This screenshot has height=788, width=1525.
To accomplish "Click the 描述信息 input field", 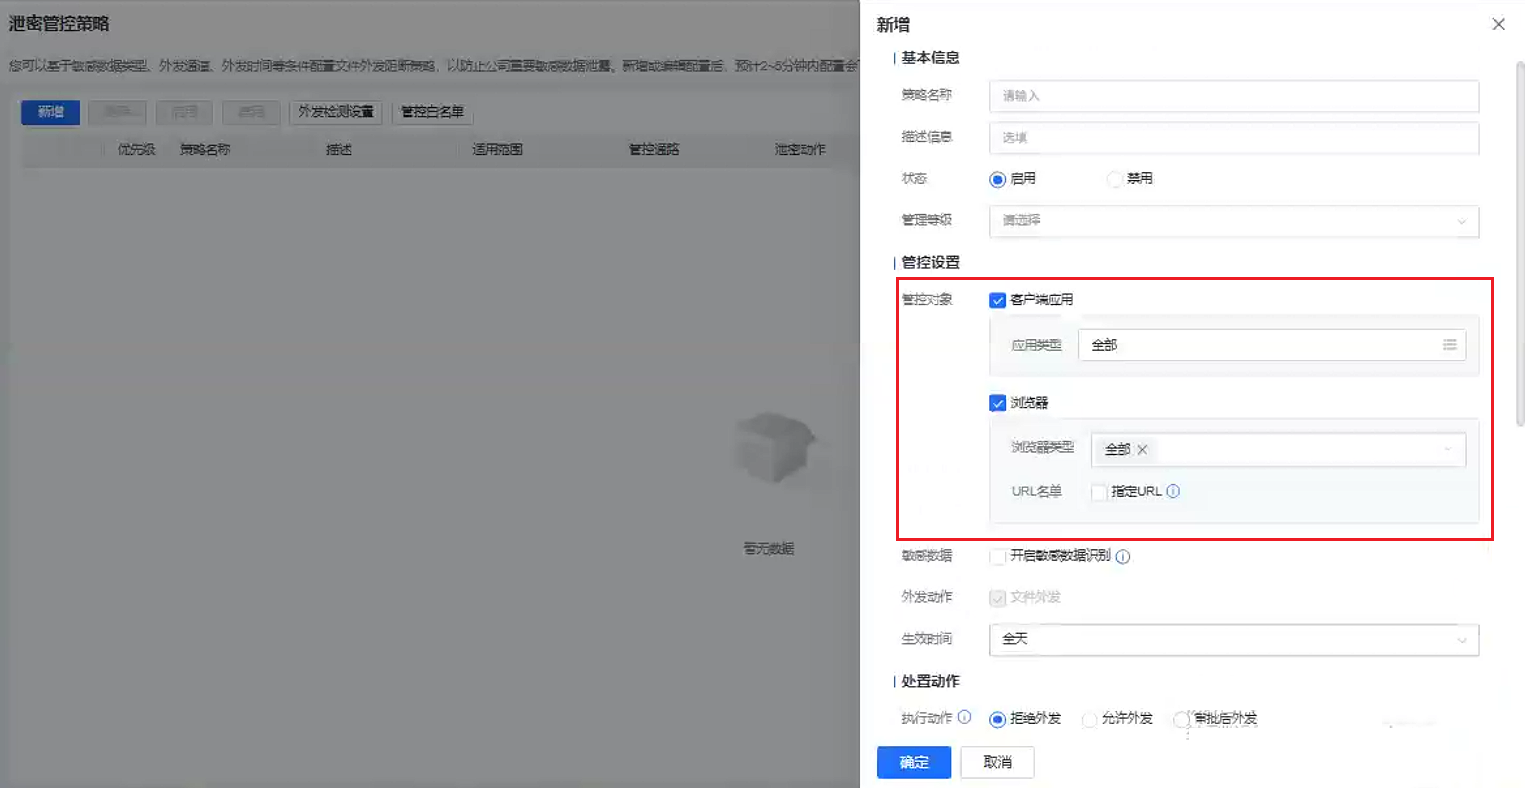I will pos(1233,138).
